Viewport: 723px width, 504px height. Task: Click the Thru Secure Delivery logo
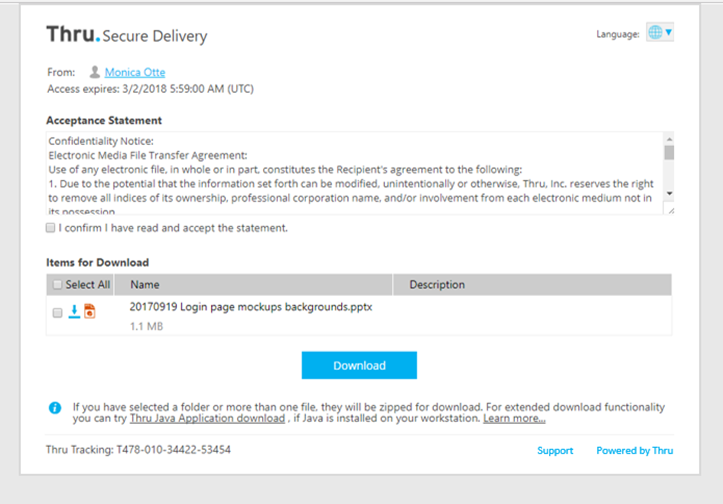tap(127, 35)
